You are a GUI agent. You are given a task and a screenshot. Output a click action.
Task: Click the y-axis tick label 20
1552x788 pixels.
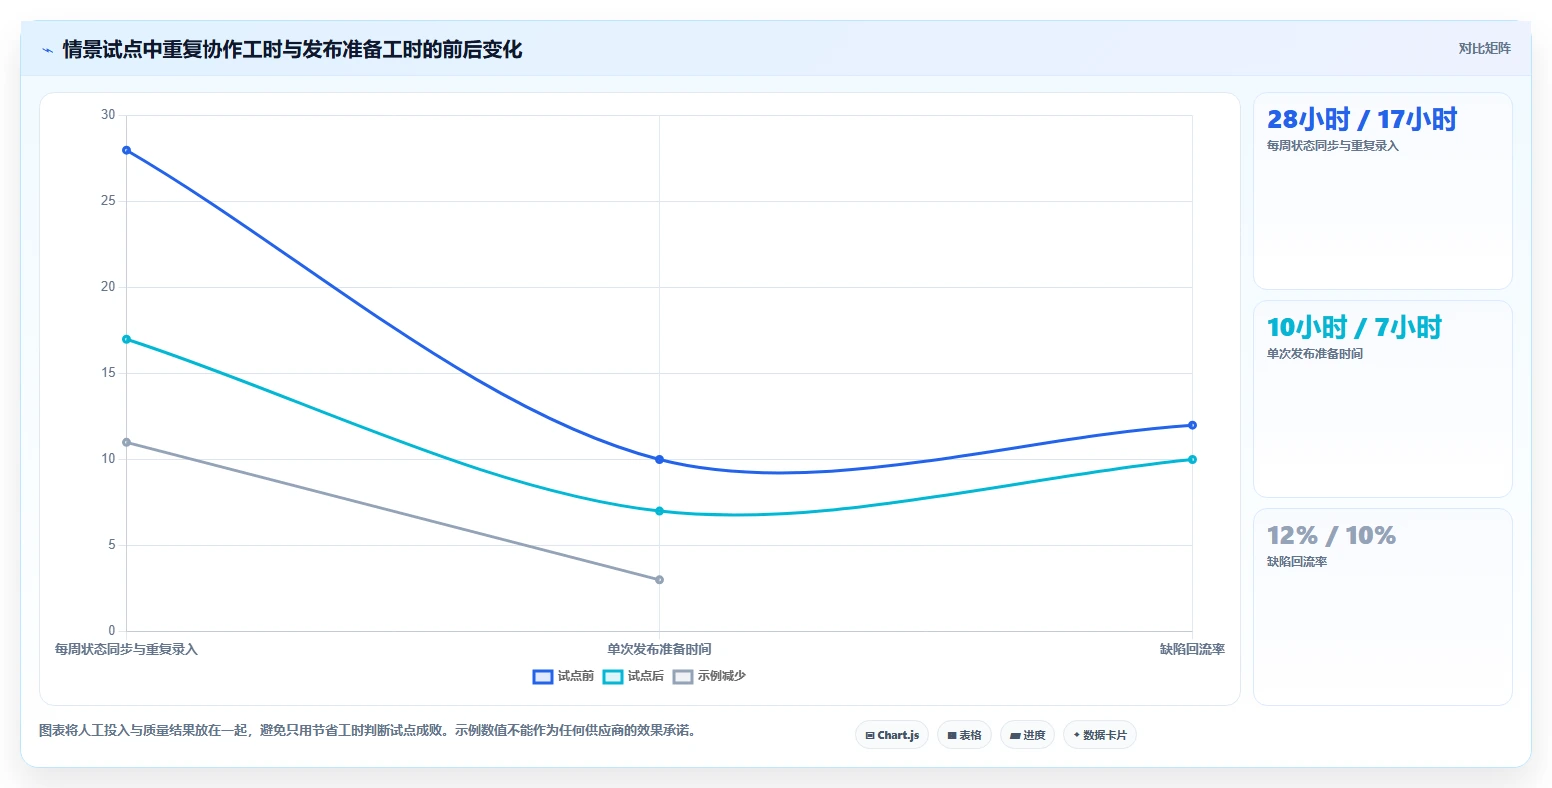[108, 287]
